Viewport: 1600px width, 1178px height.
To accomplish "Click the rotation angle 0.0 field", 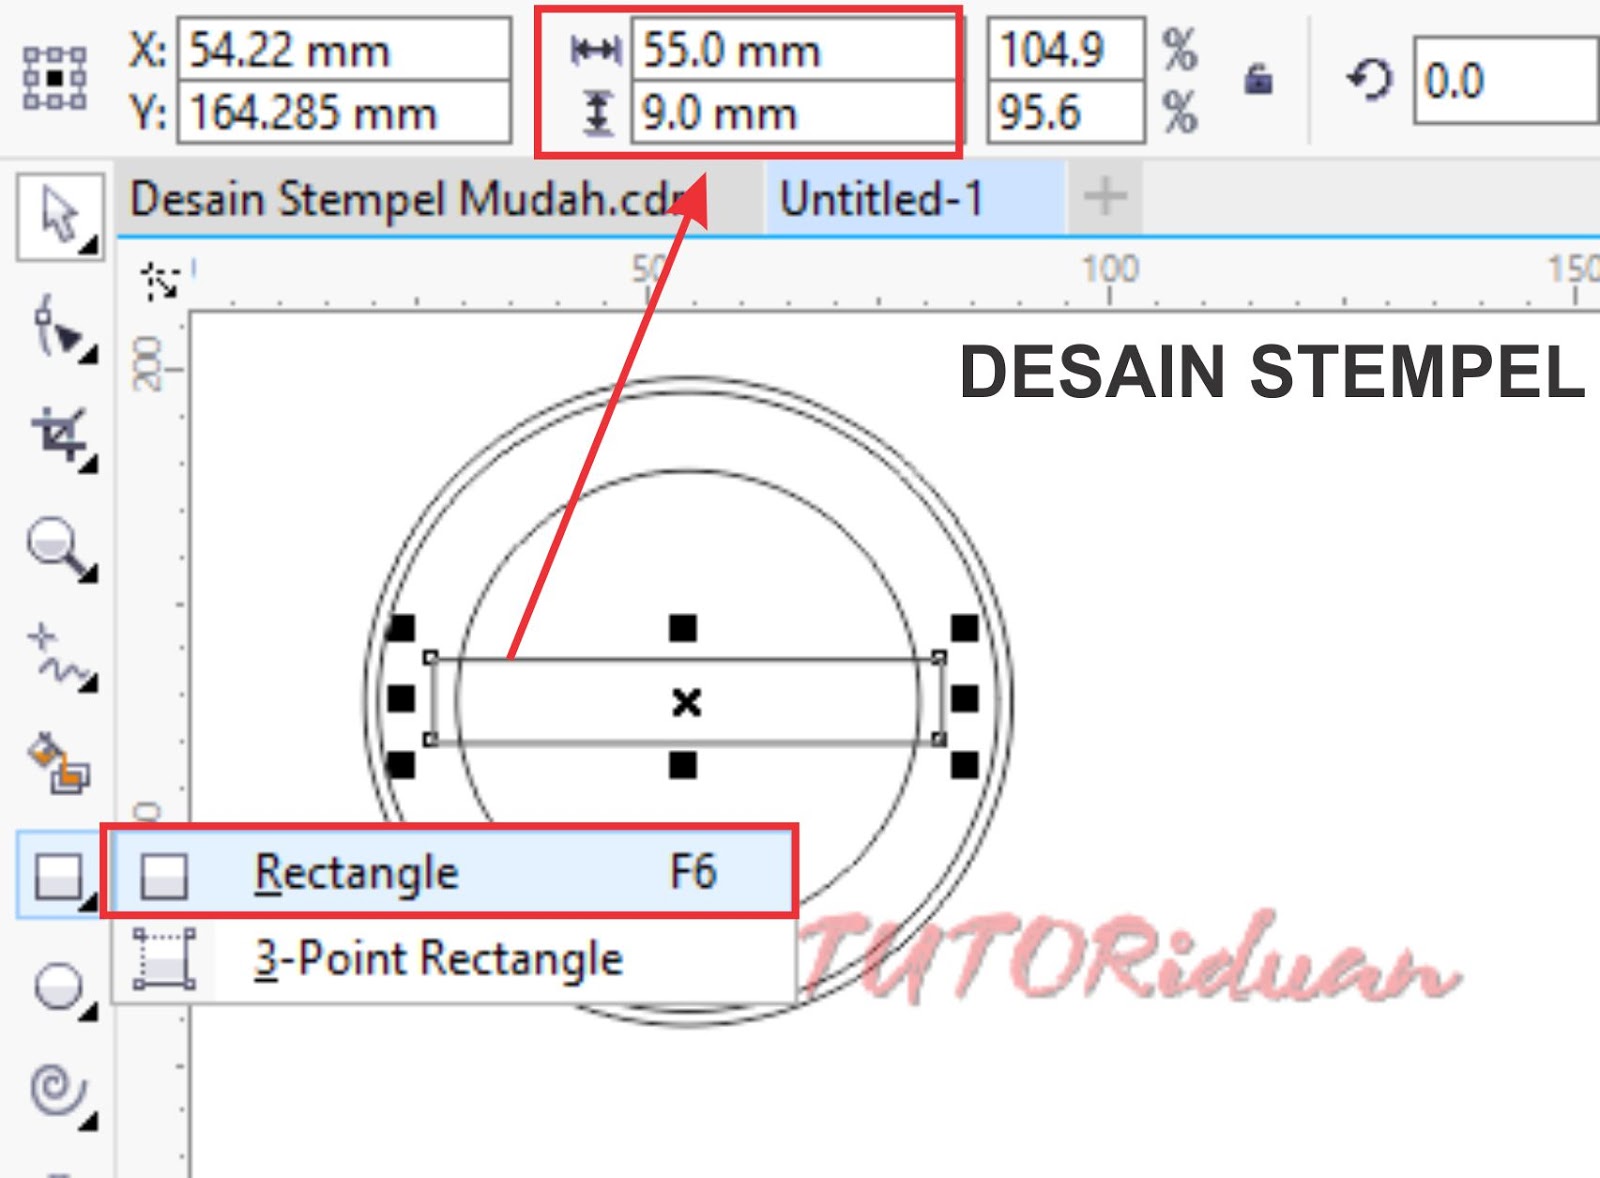I will [1505, 80].
